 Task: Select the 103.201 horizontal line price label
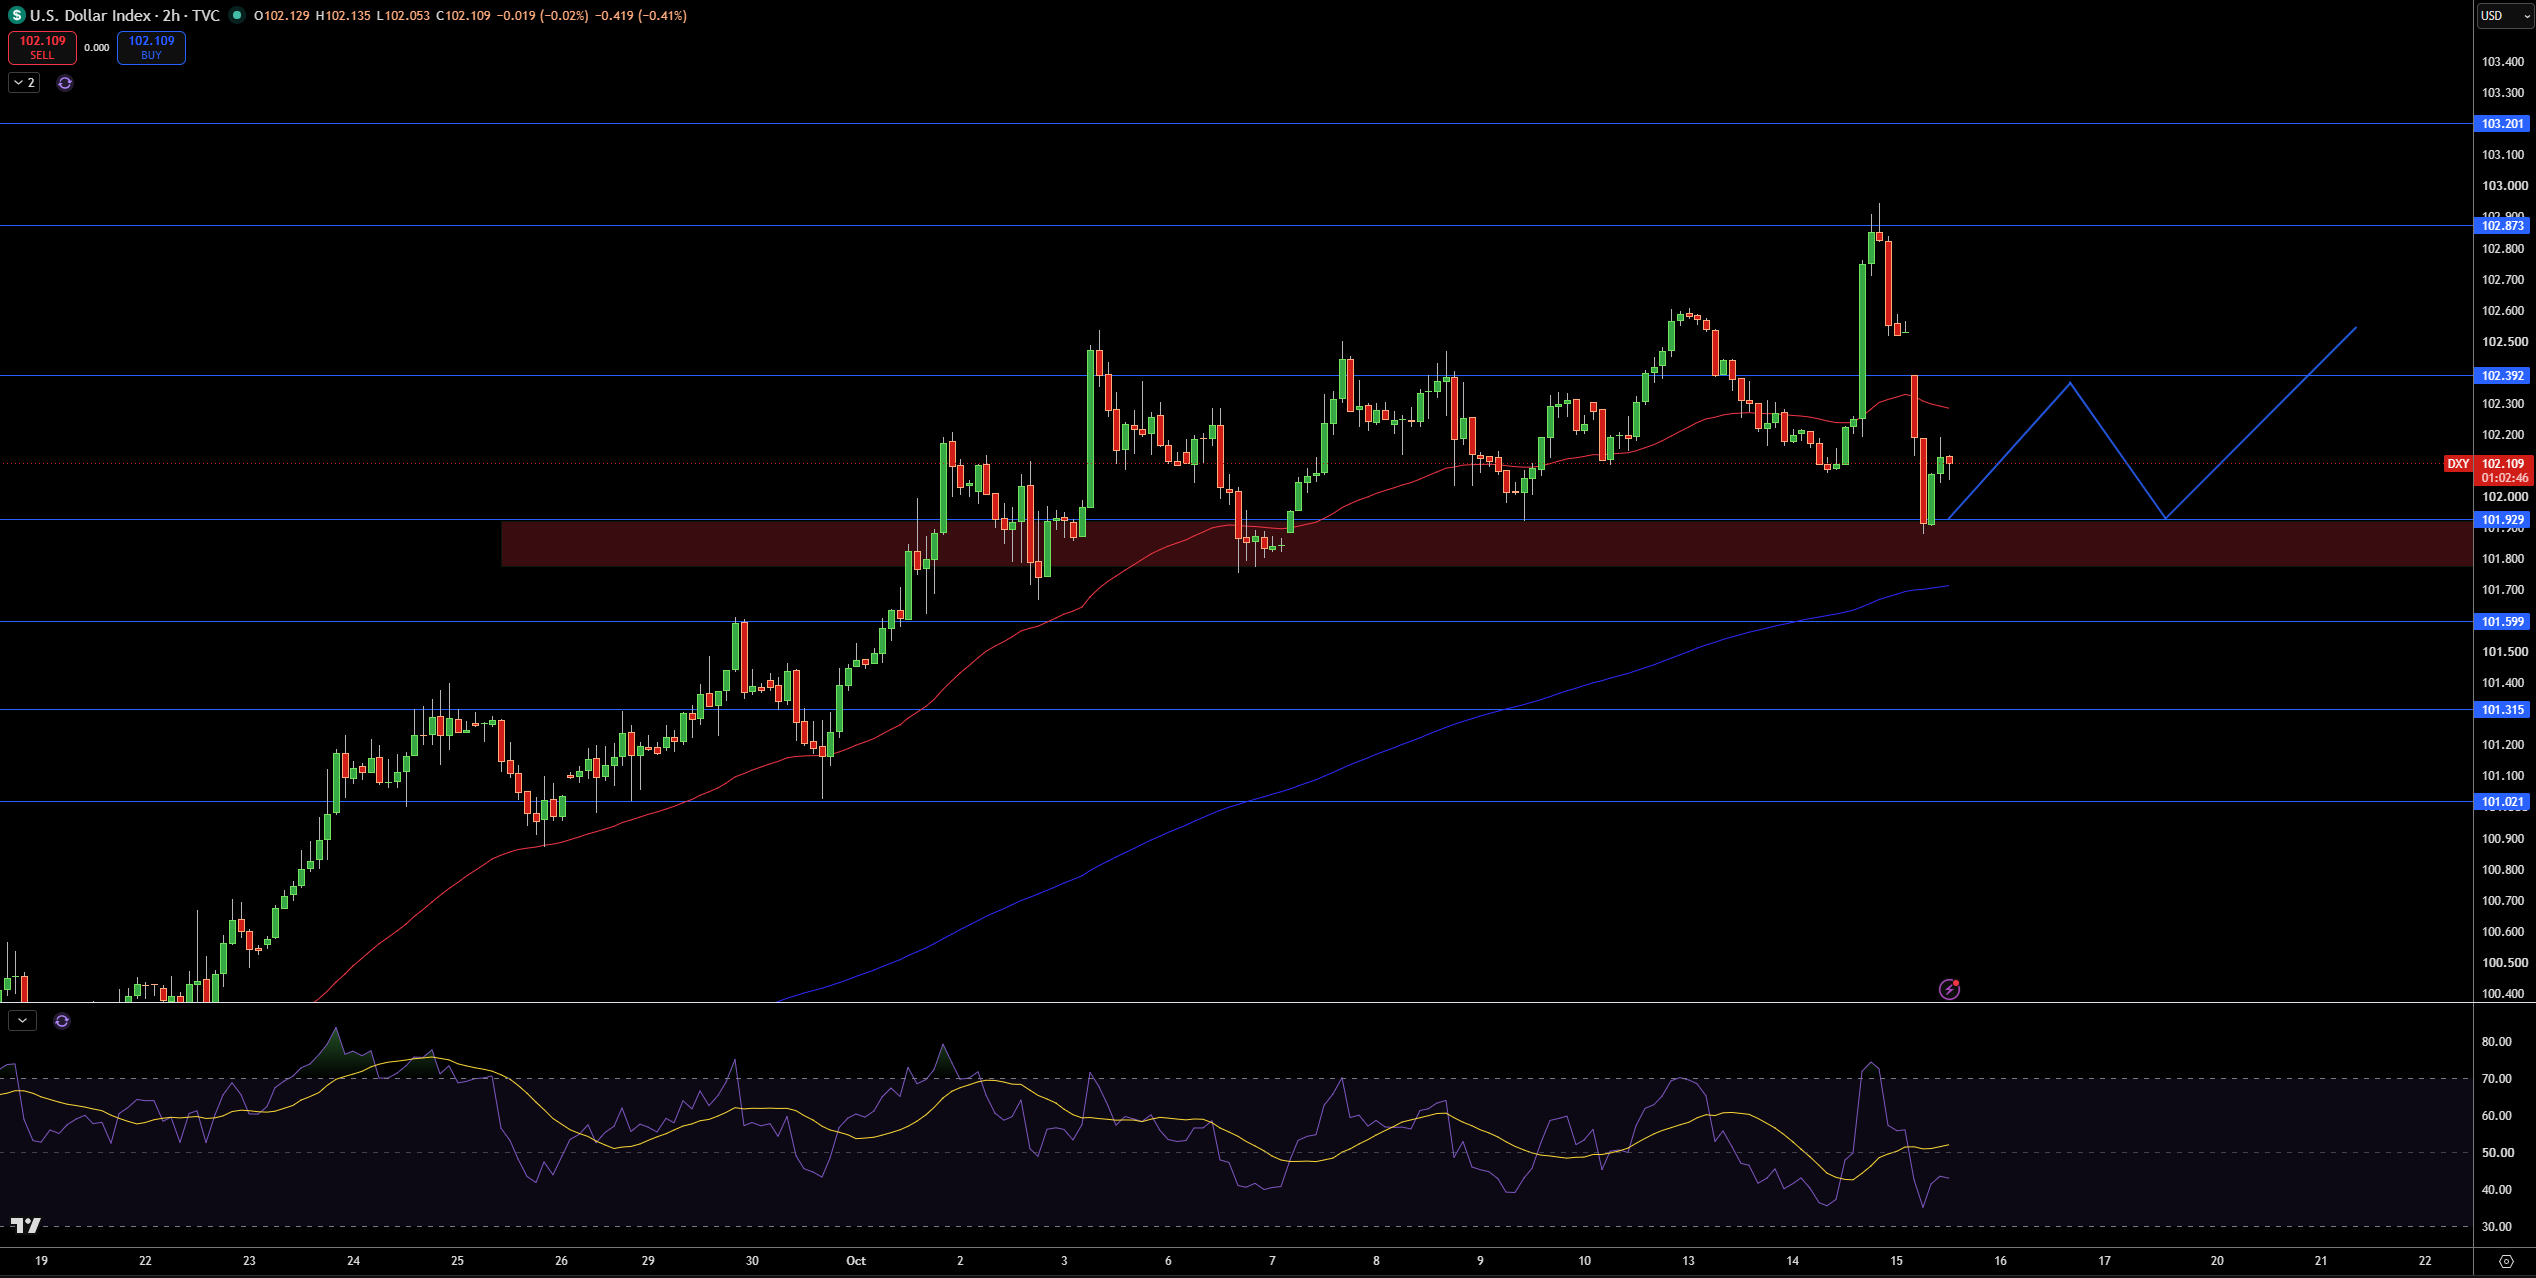[2503, 124]
